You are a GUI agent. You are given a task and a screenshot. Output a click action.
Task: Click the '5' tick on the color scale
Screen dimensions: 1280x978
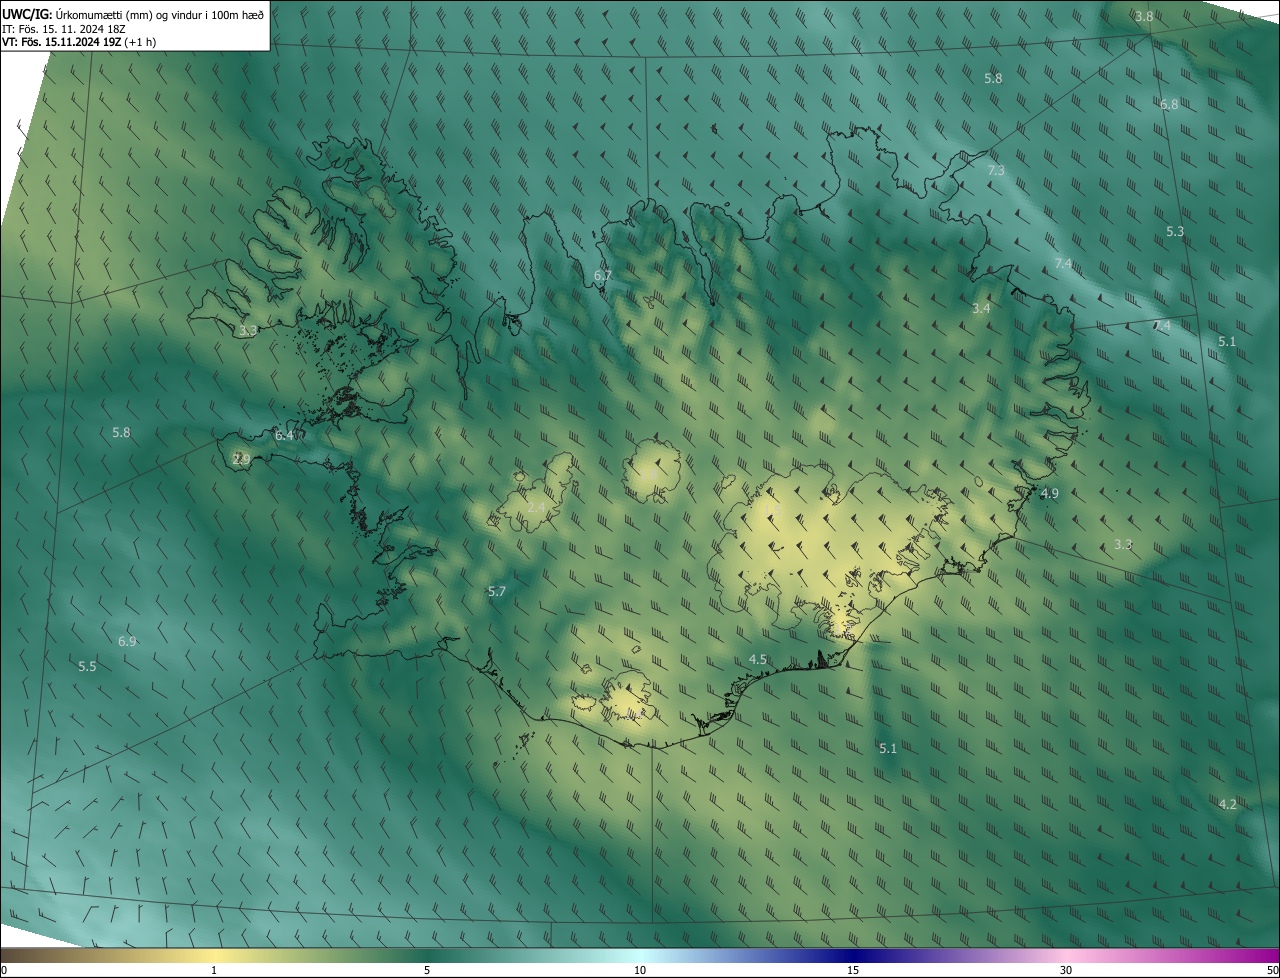[x=427, y=970]
